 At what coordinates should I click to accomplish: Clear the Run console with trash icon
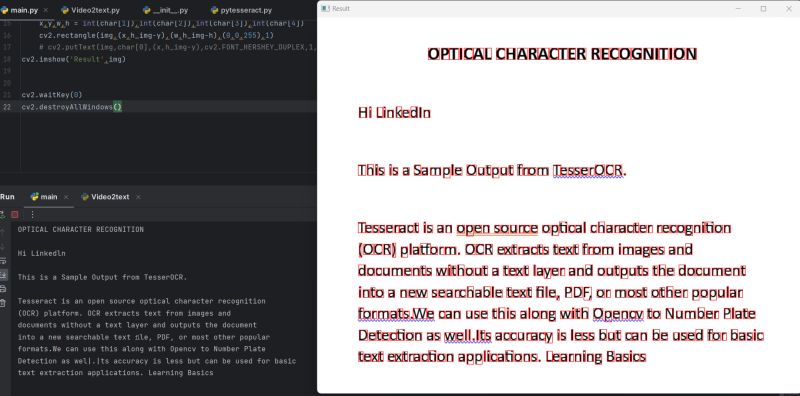(x=3, y=303)
